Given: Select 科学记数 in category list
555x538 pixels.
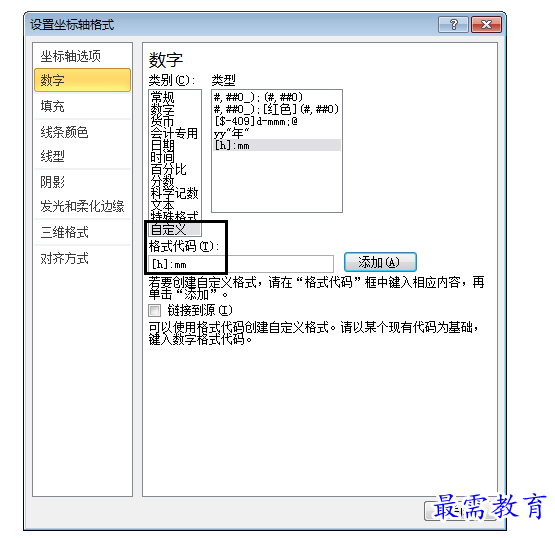Looking at the screenshot, I should tap(174, 194).
